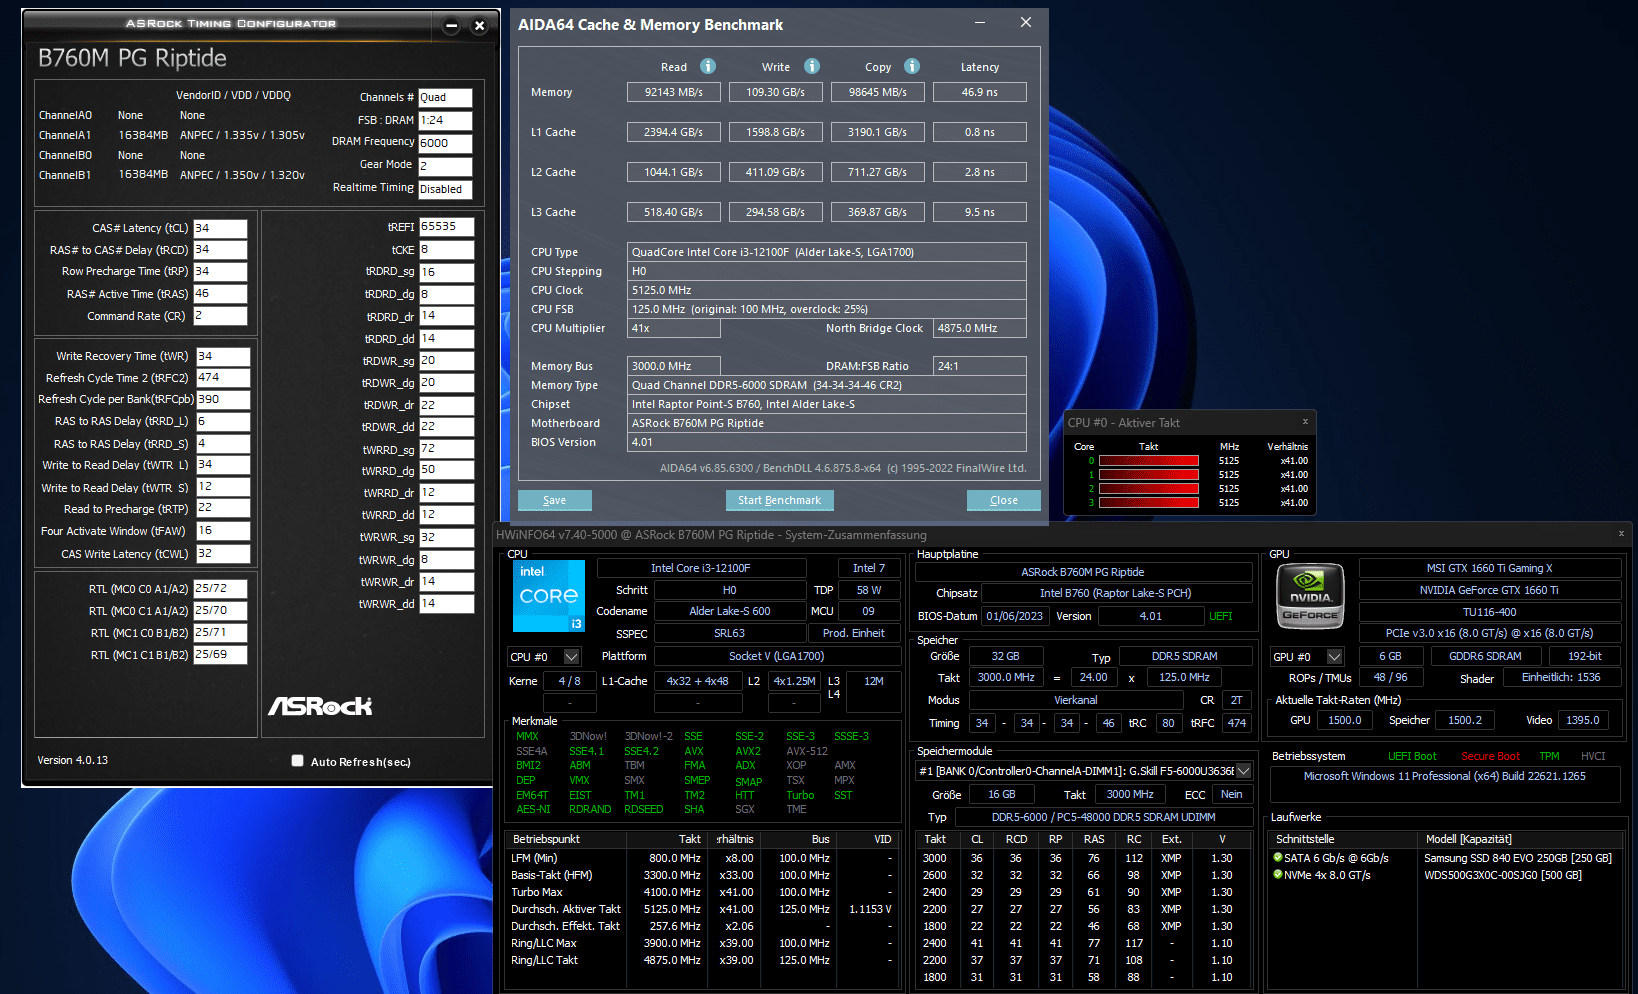Minimize the AIDA64 benchmark window

[x=980, y=23]
